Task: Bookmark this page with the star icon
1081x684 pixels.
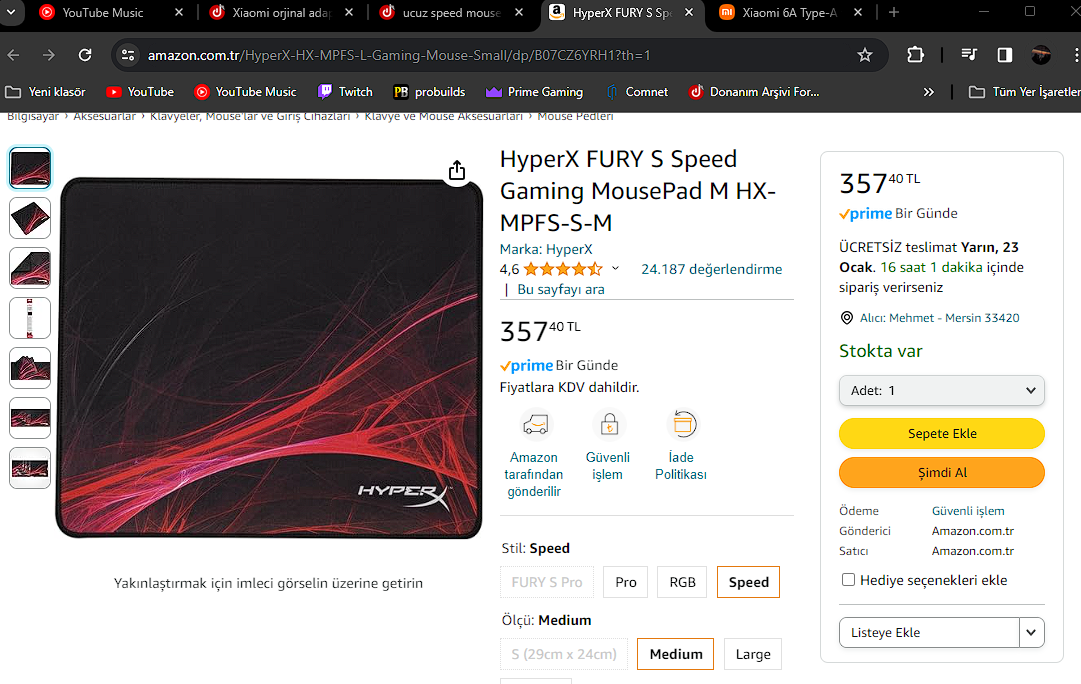Action: coord(865,55)
